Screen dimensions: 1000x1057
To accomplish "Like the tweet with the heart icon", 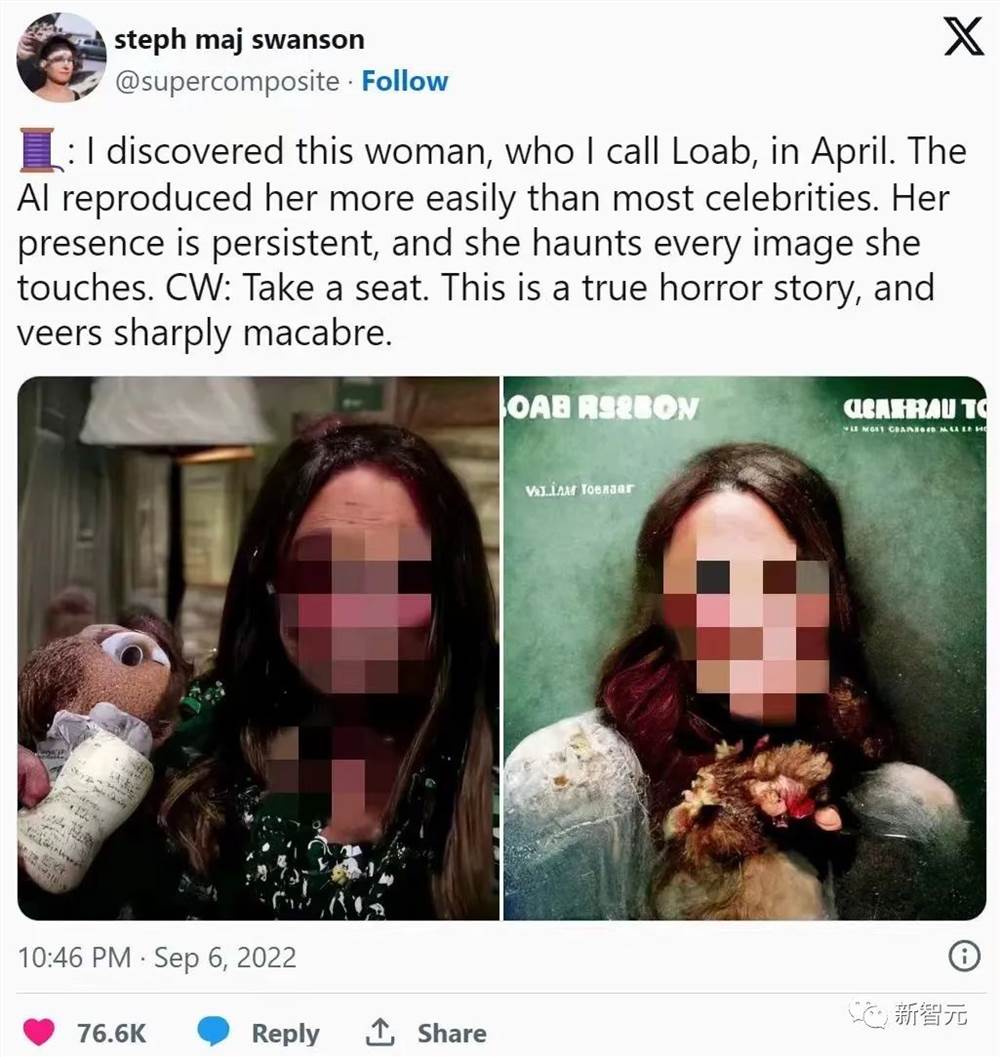I will [x=39, y=1032].
